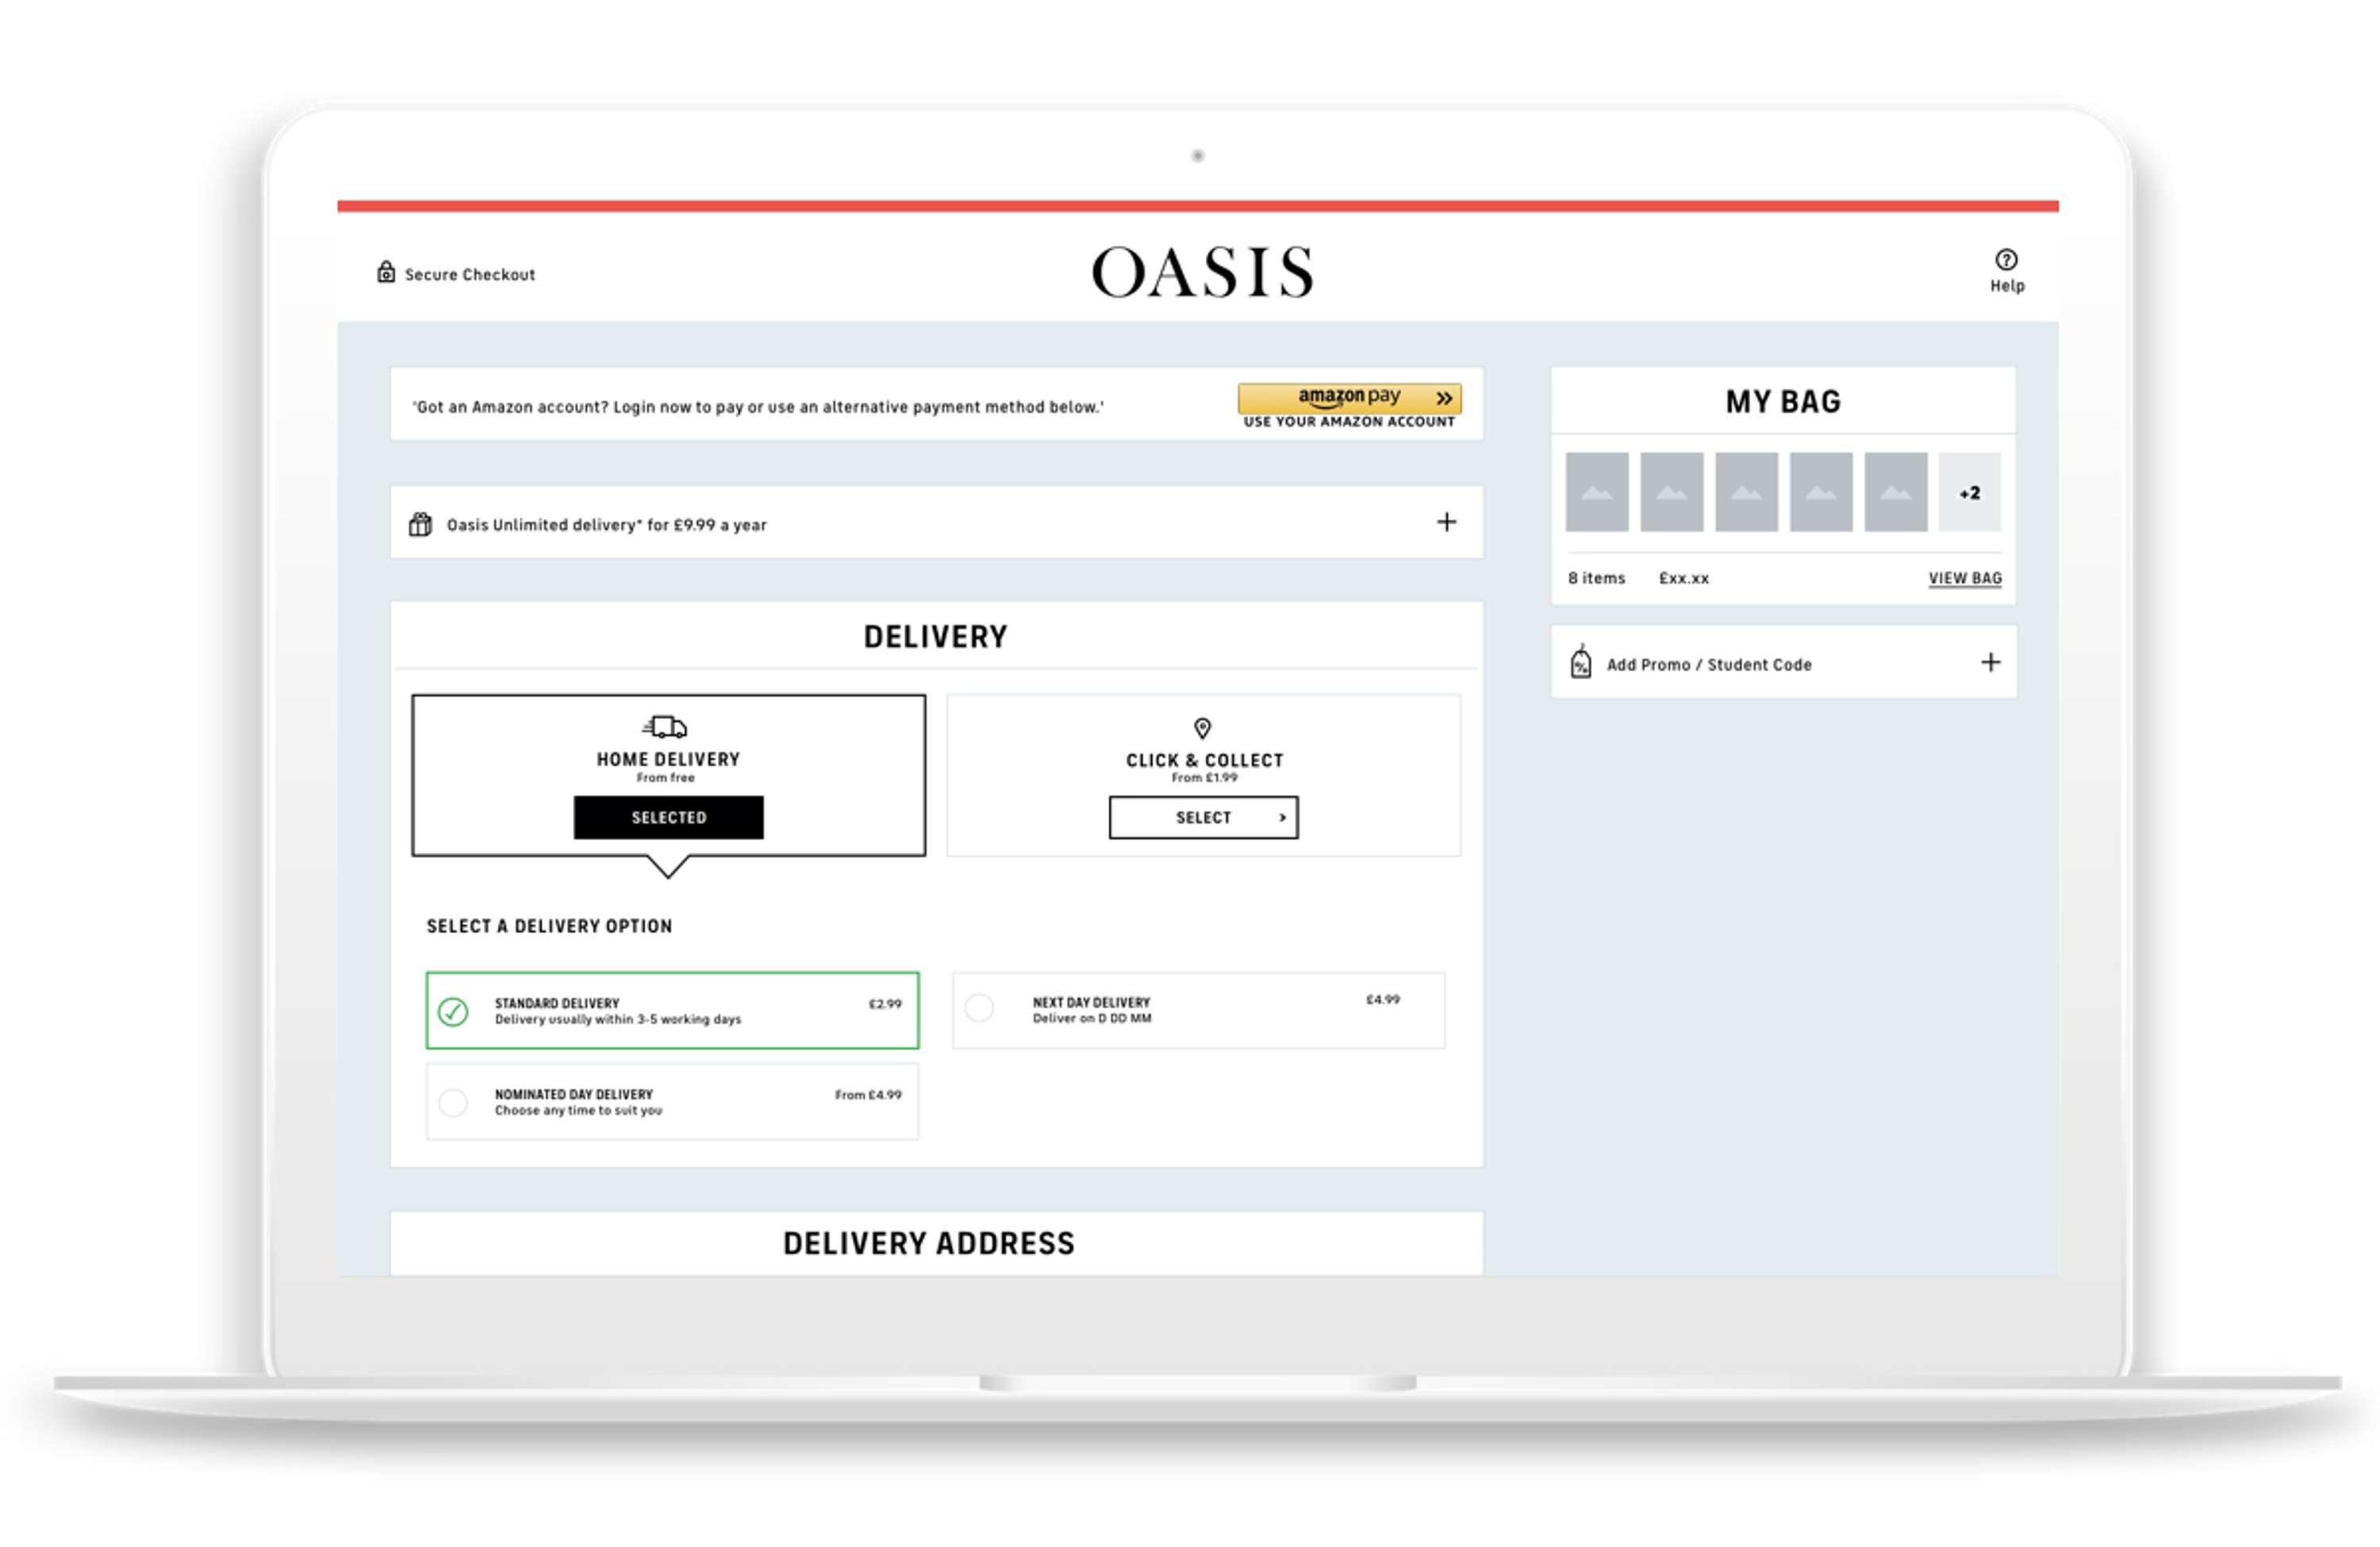Click the £xx.xx bag total
The height and width of the screenshot is (1547, 2380).
click(1684, 578)
